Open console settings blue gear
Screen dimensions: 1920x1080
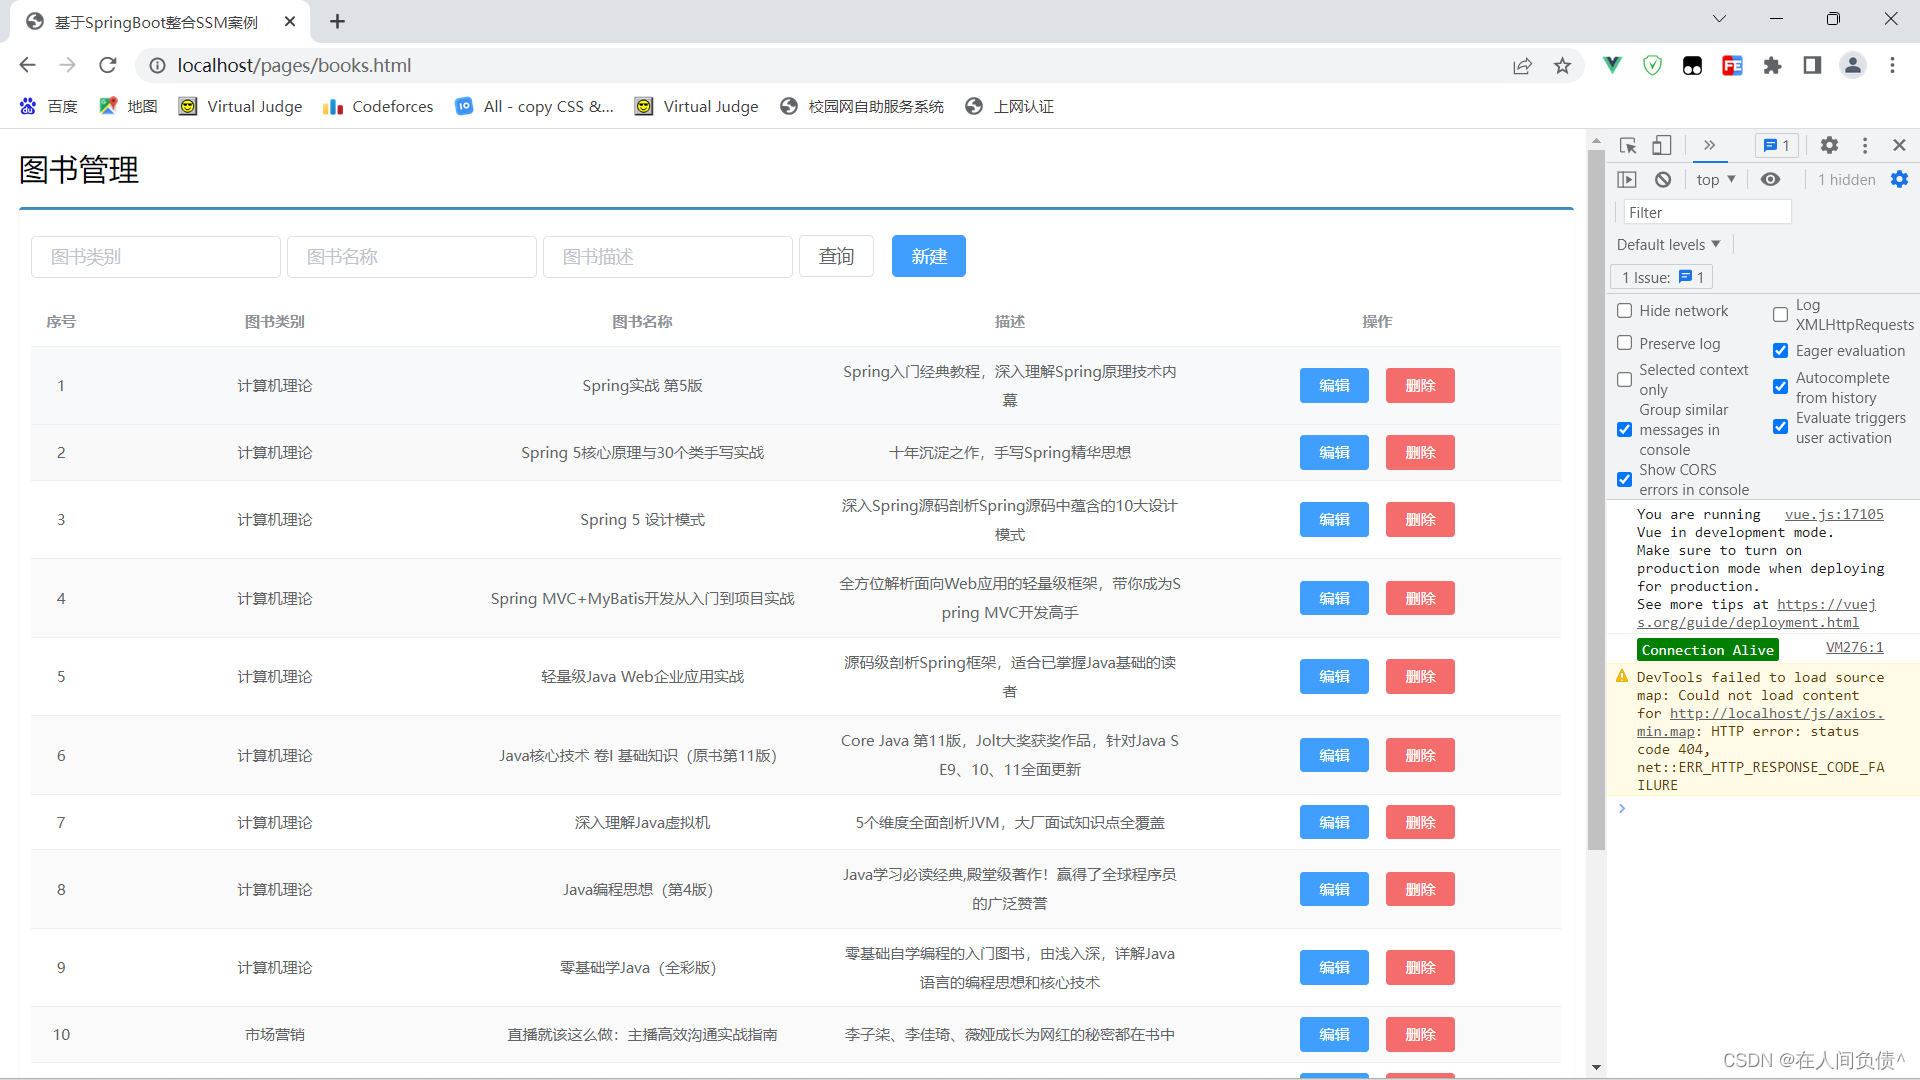coord(1899,180)
